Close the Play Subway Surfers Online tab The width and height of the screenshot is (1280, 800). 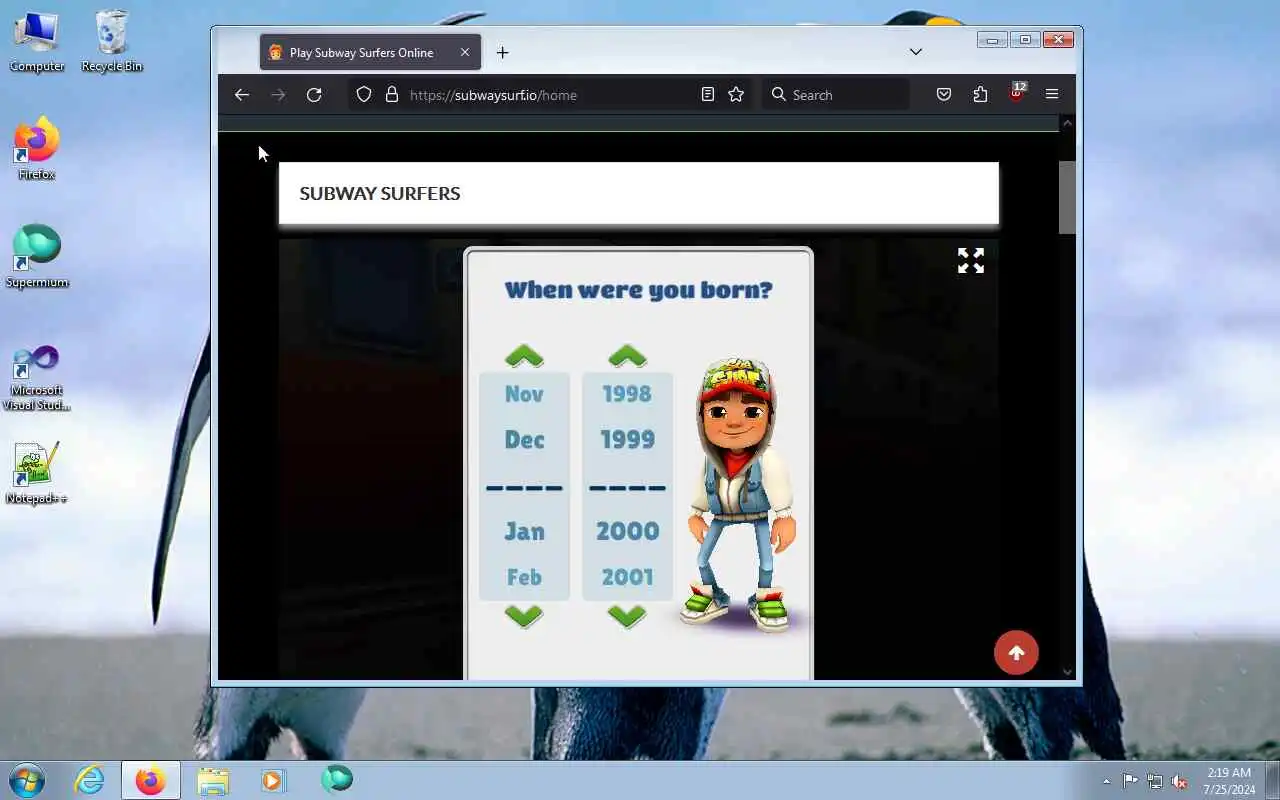465,52
